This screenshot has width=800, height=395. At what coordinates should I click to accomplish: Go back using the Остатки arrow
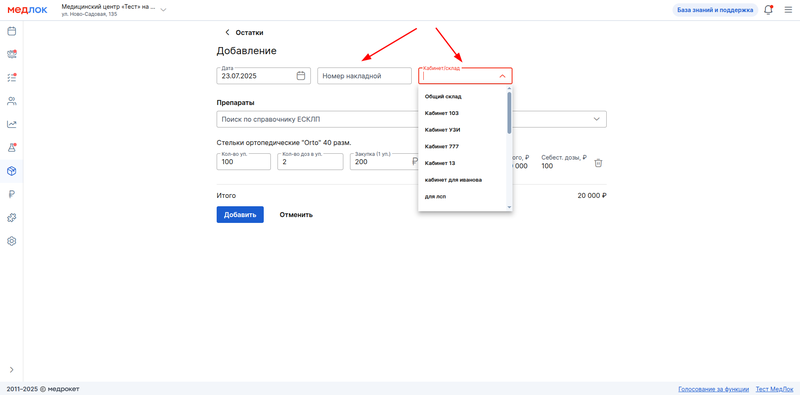pos(228,33)
